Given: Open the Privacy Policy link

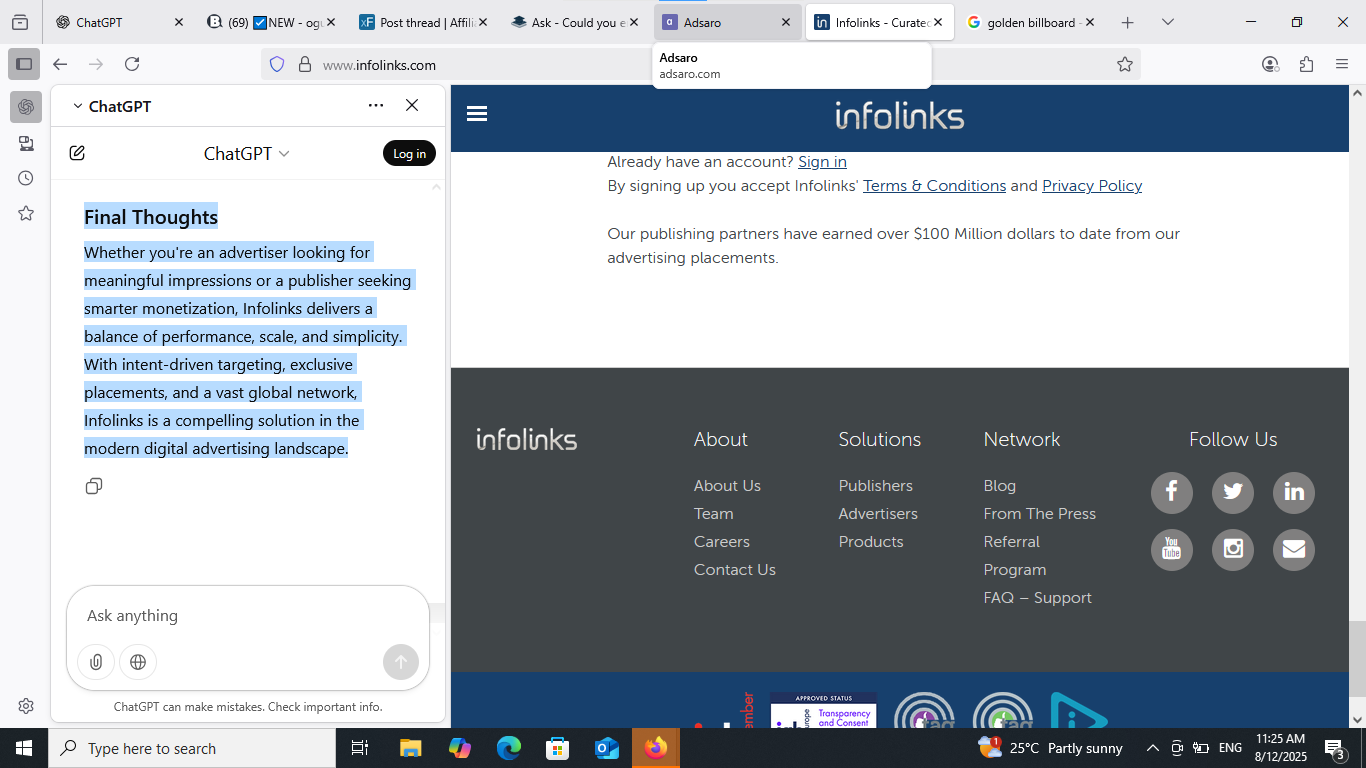Looking at the screenshot, I should point(1092,186).
